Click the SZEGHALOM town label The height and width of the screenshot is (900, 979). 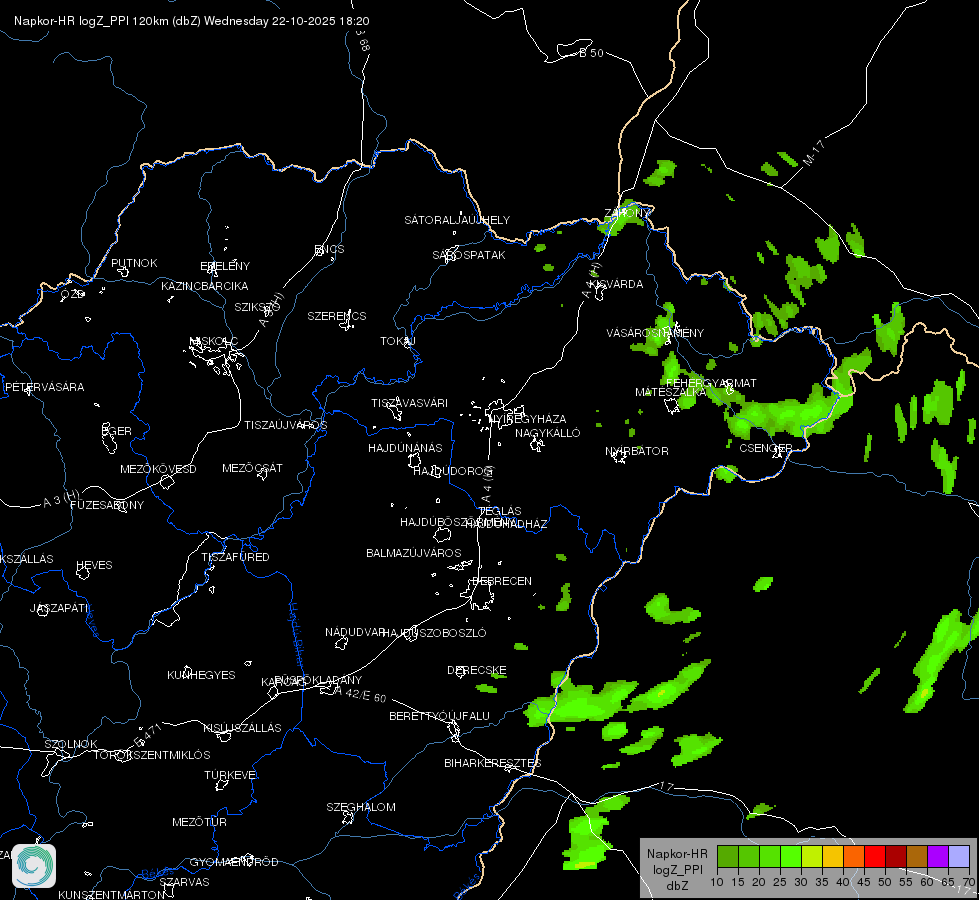pos(361,807)
